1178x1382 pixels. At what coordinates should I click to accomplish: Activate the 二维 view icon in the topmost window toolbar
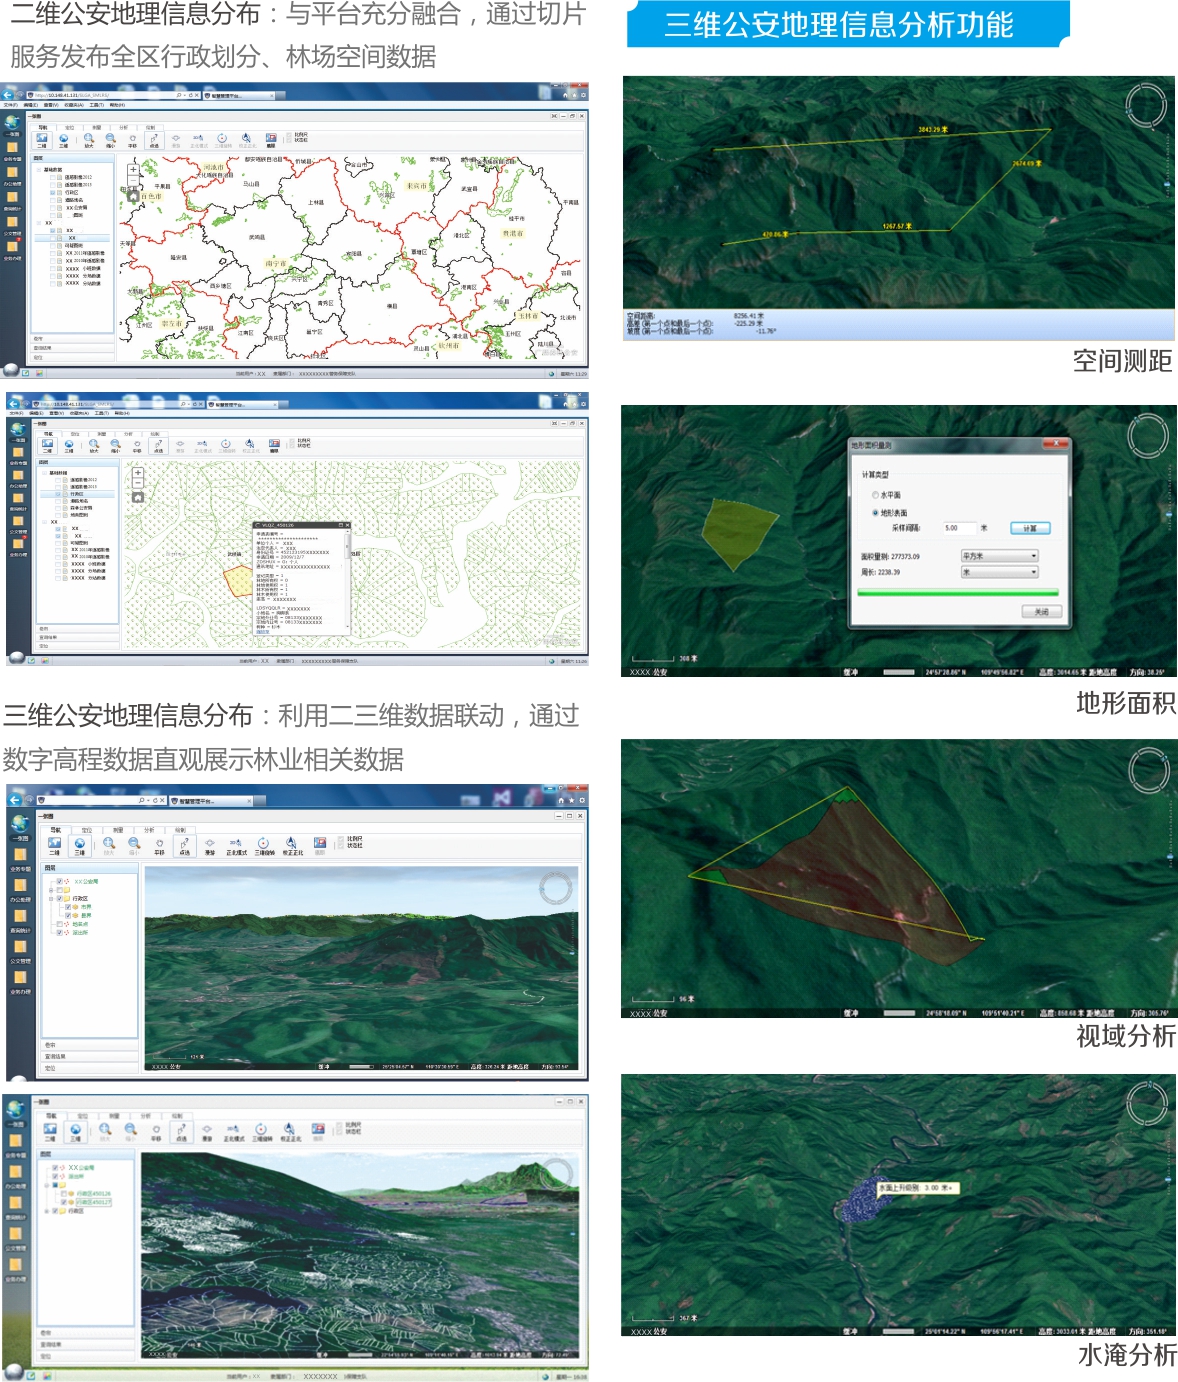pyautogui.click(x=42, y=139)
